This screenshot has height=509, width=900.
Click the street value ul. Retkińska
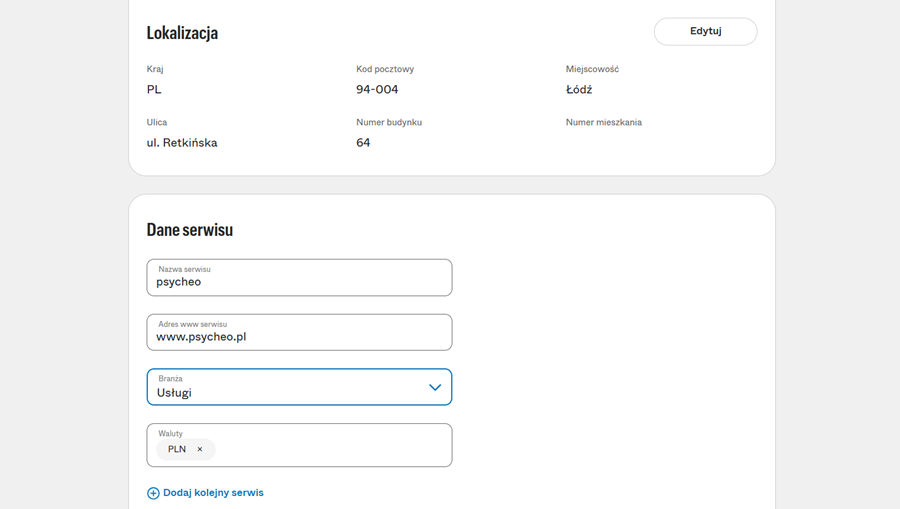tap(182, 143)
